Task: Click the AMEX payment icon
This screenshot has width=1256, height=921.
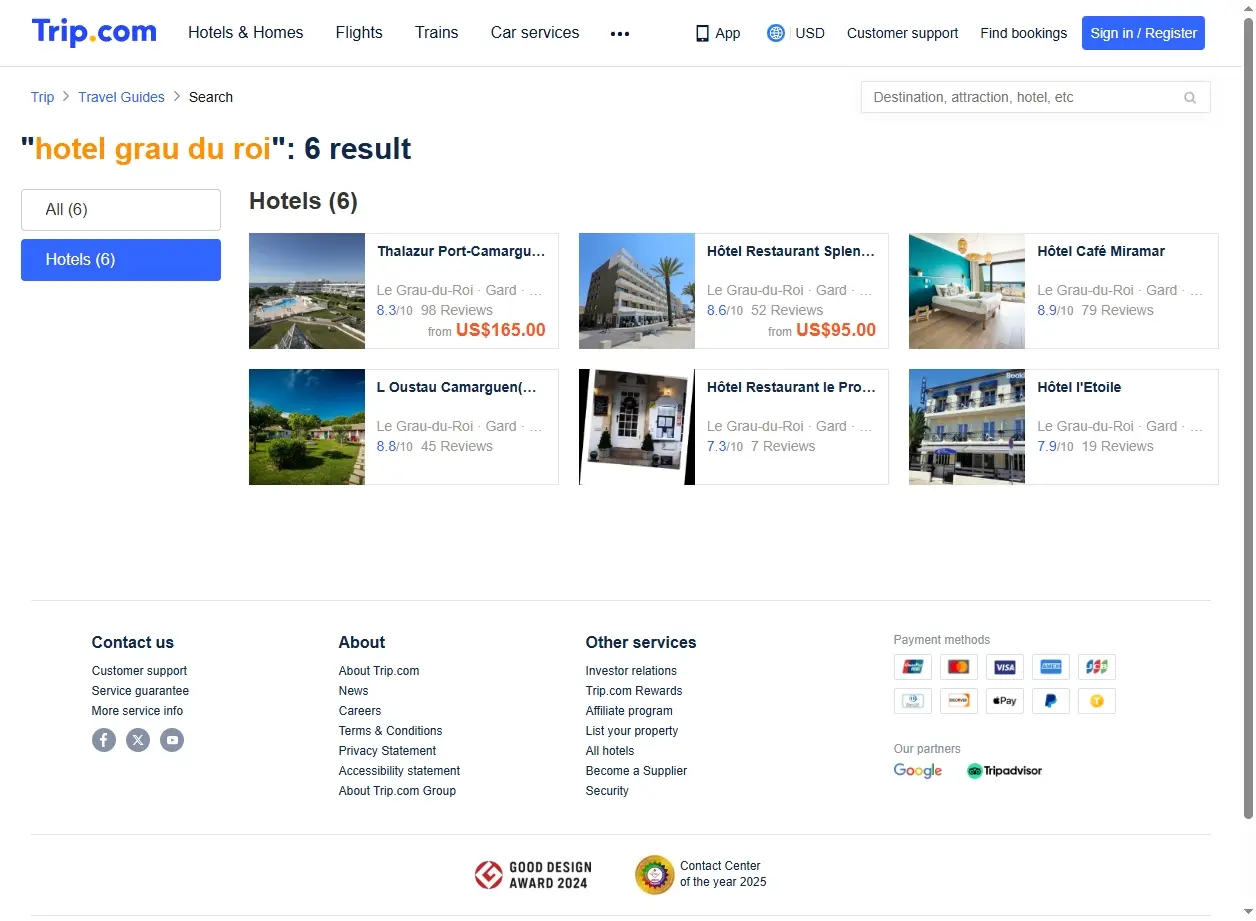Action: (x=1051, y=667)
